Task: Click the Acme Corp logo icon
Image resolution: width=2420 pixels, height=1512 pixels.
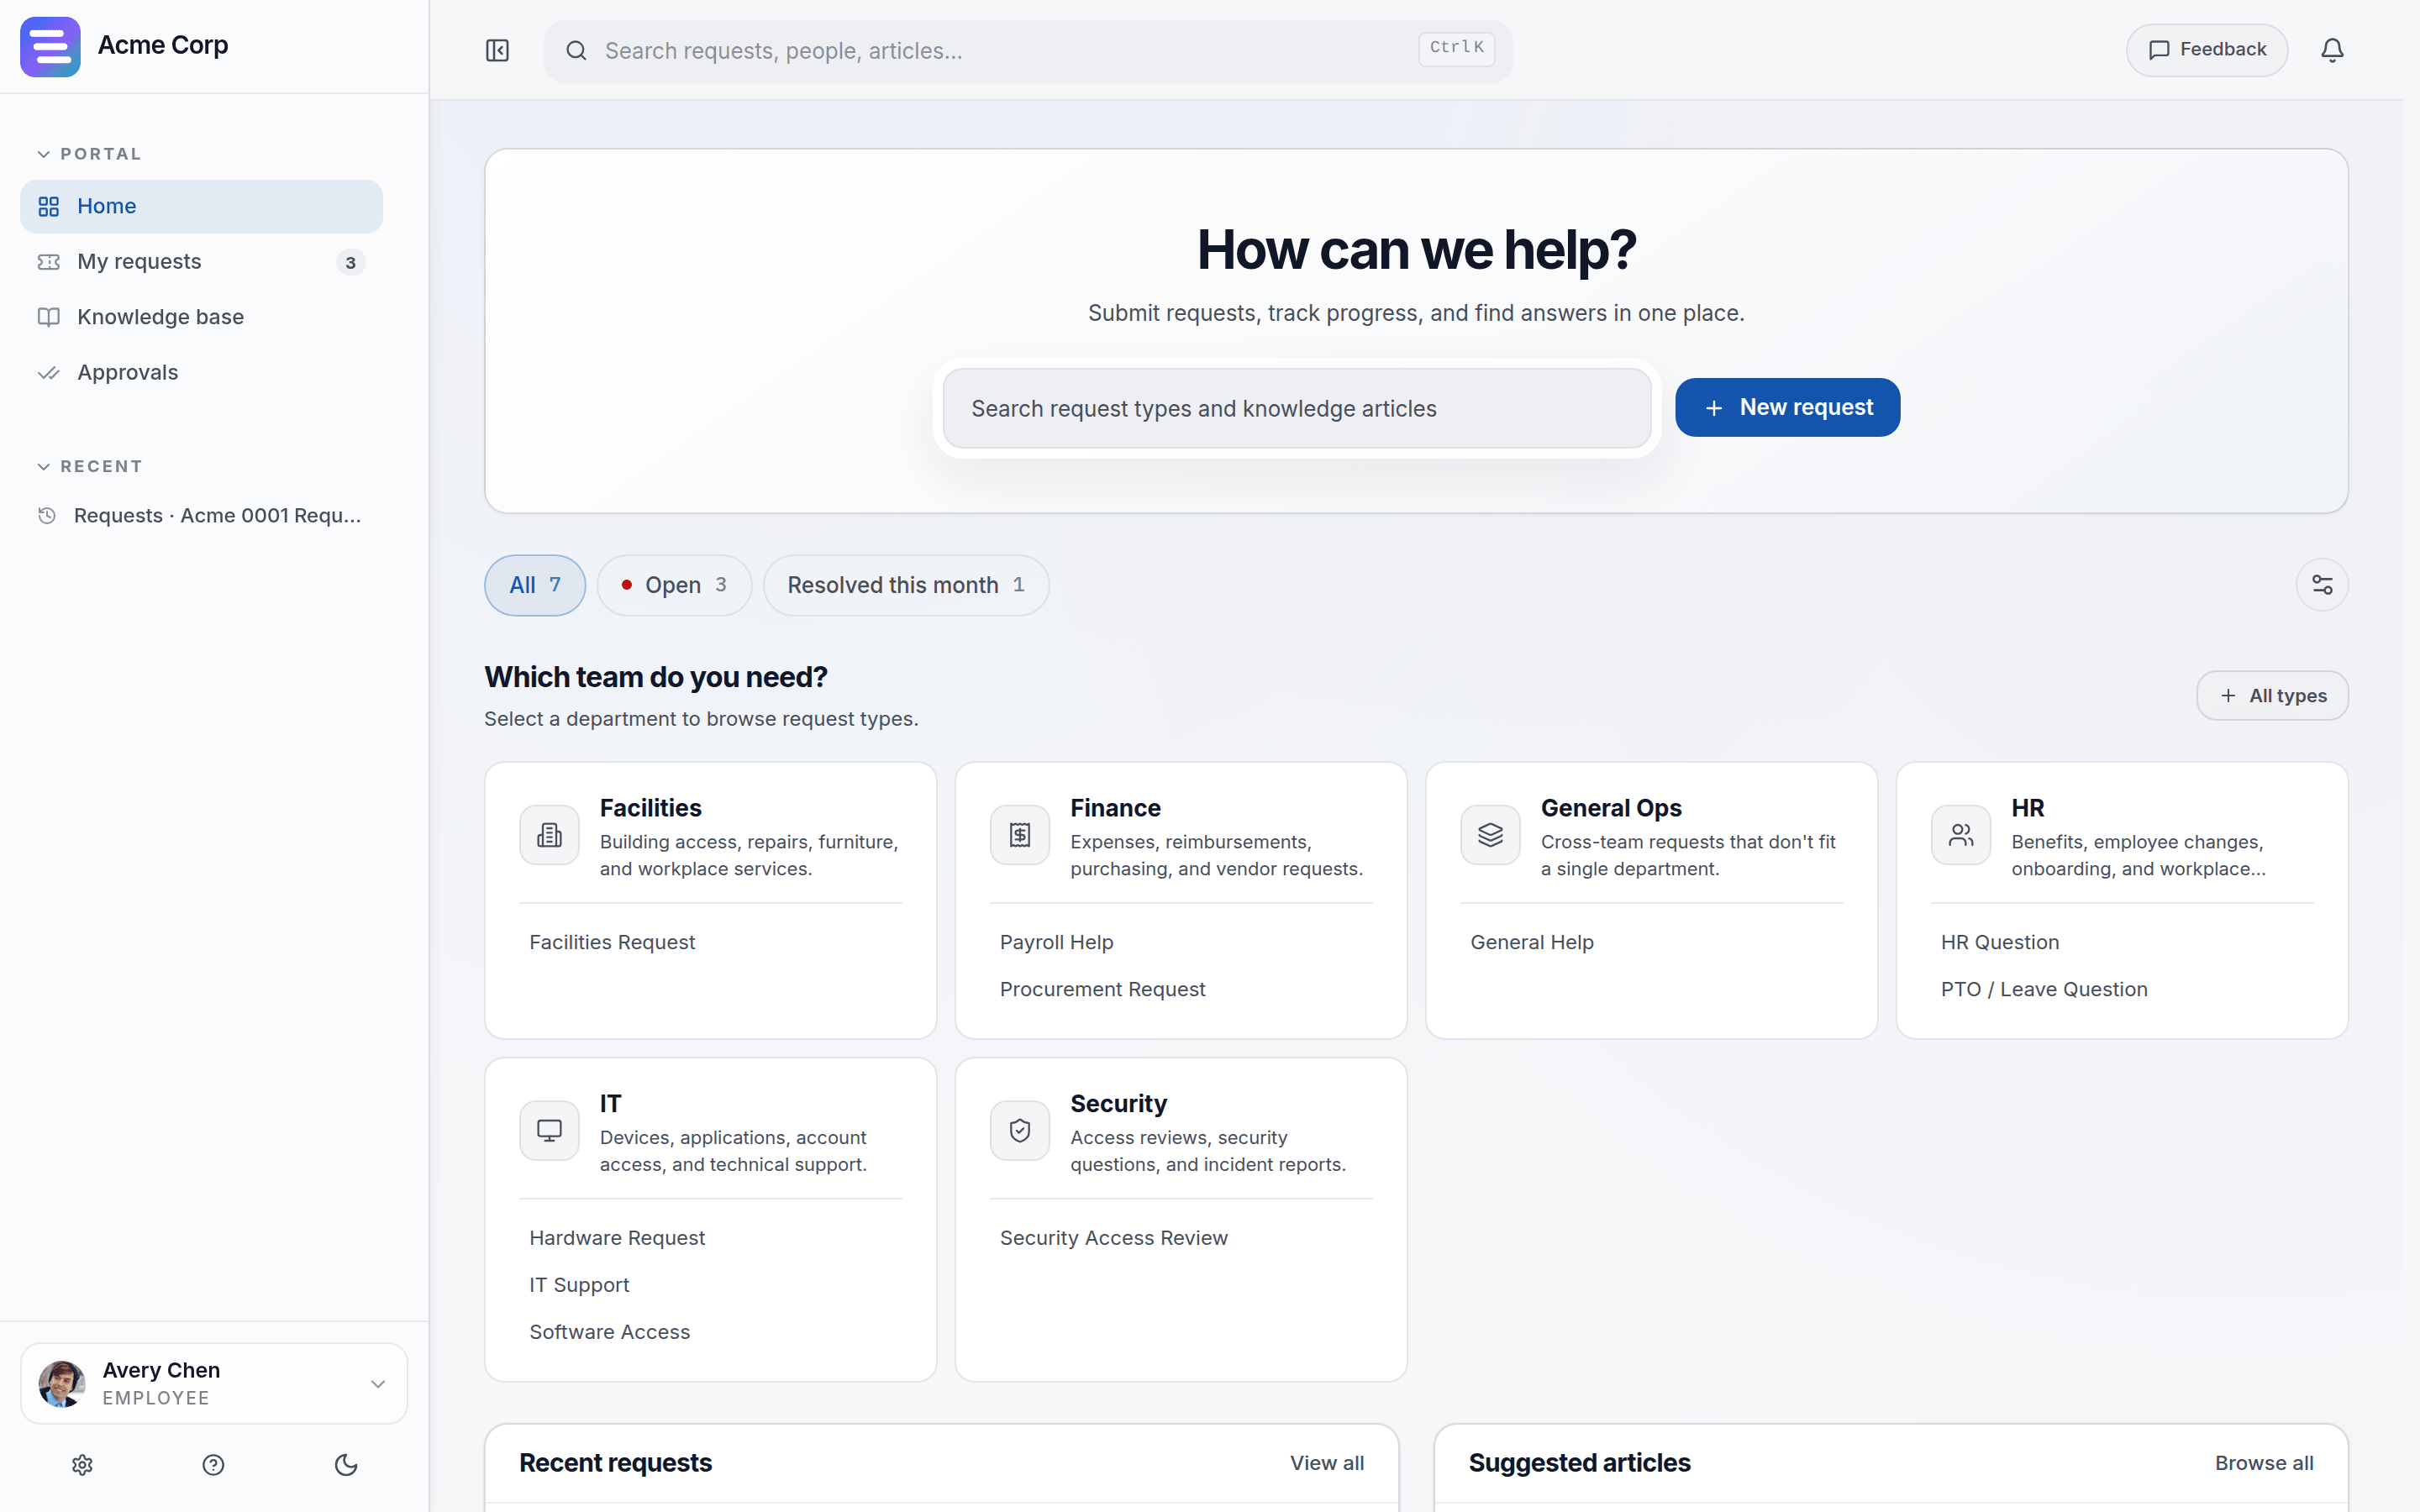Action: [x=50, y=46]
